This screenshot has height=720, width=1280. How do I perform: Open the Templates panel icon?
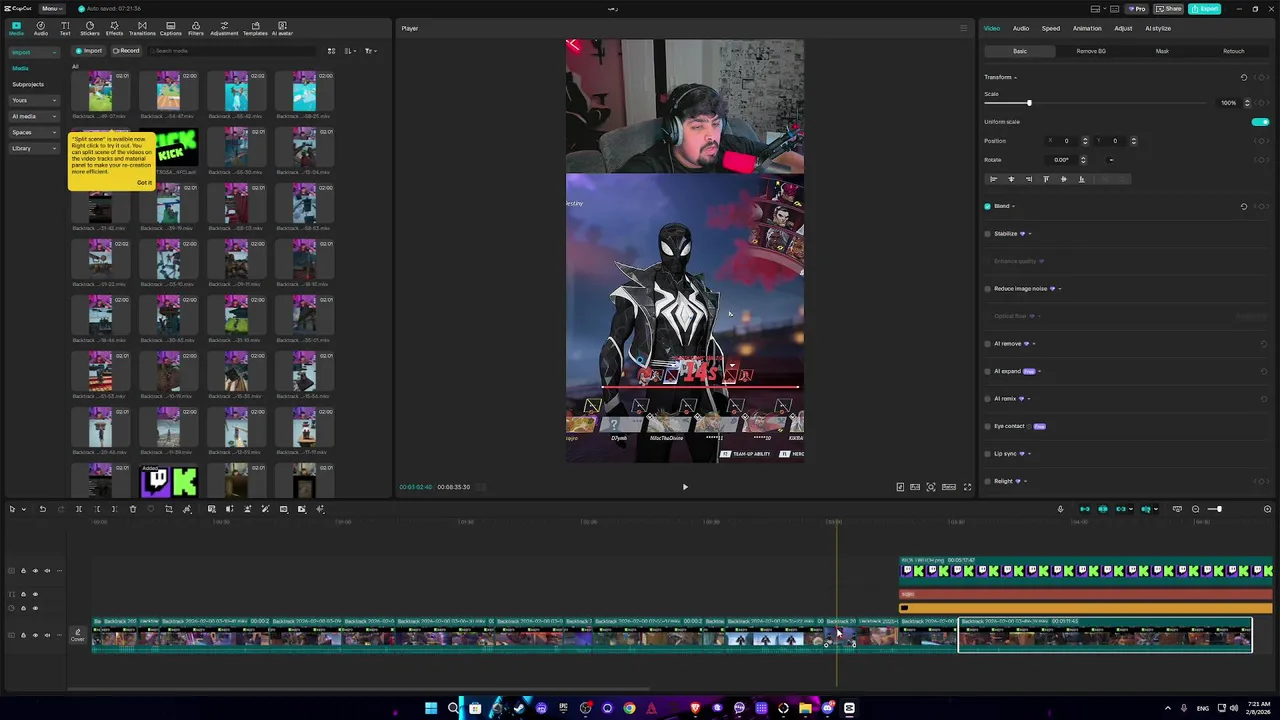255,28
